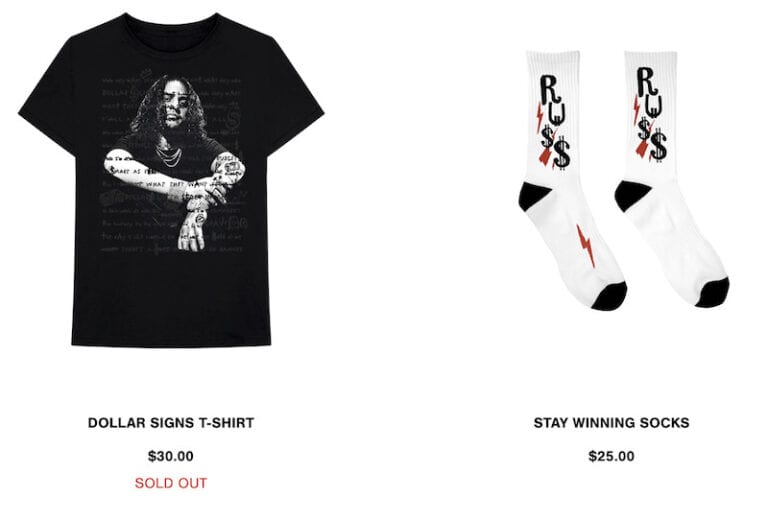Click the bottom hem of the black t-shirt

171,341
